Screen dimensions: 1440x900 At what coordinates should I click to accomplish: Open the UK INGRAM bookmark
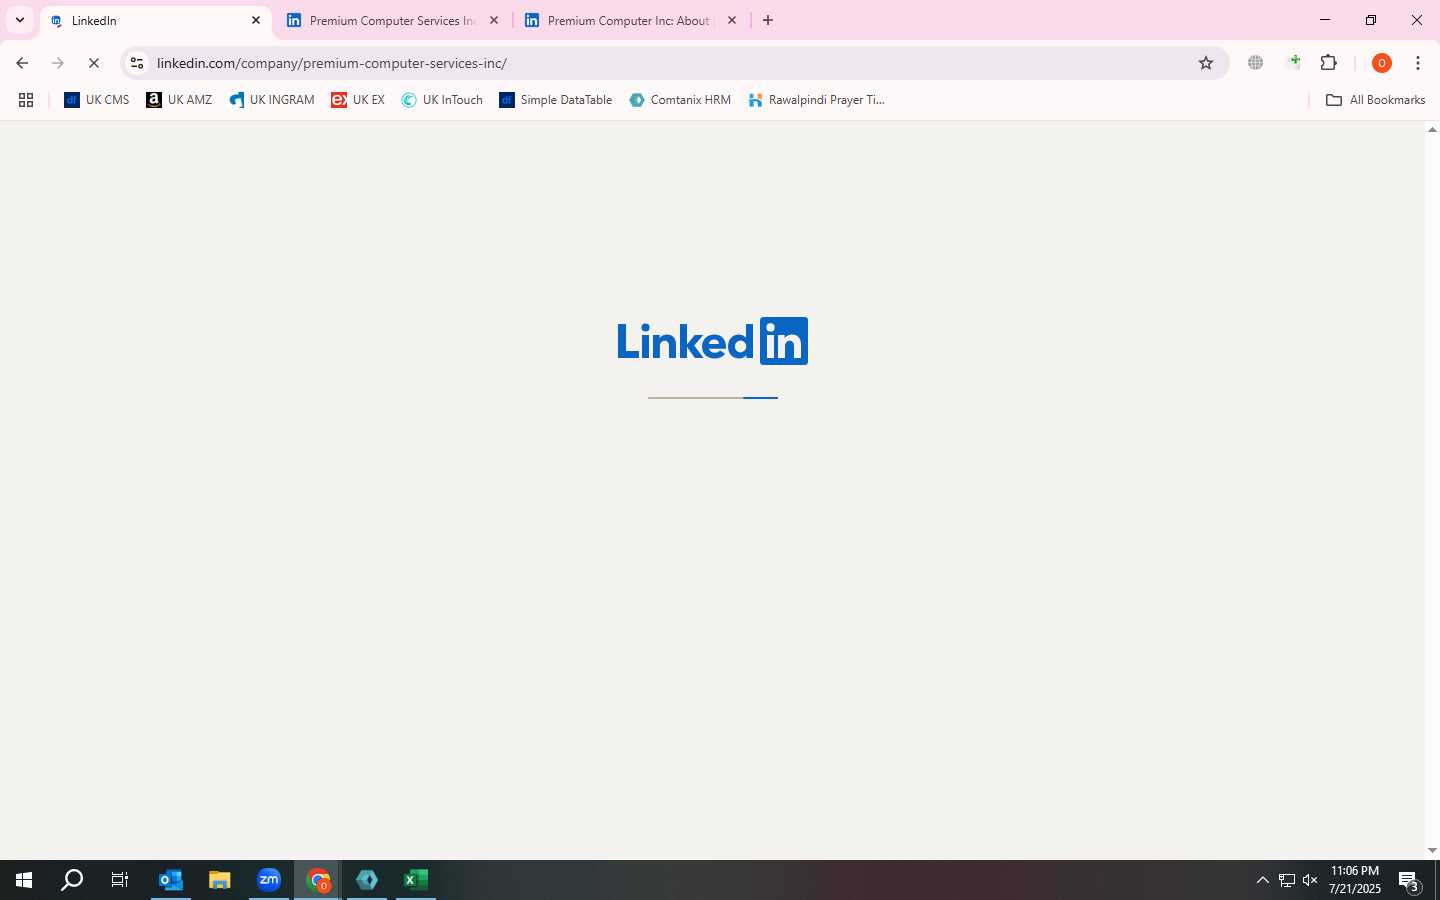[x=272, y=100]
